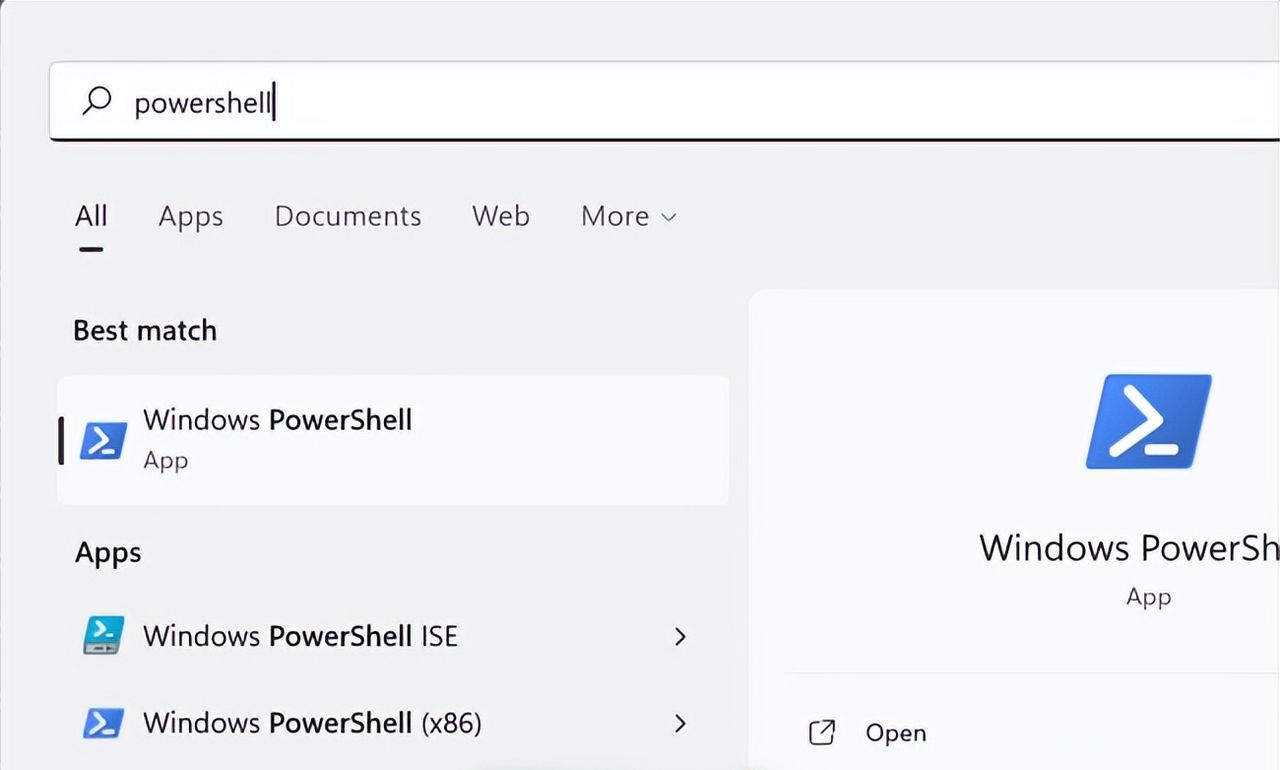This screenshot has height=770, width=1280.
Task: Launch PowerShell ISE from Apps list
Action: (x=300, y=636)
